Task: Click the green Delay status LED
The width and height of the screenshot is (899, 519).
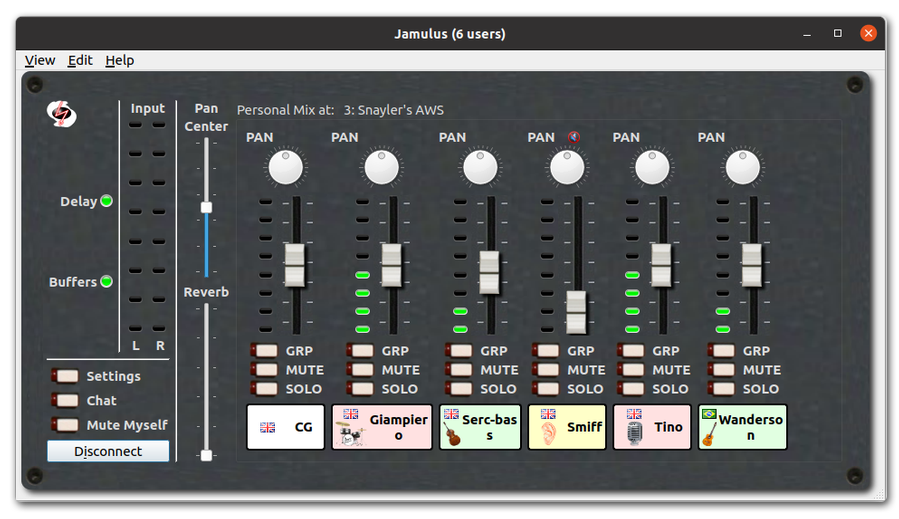Action: pos(107,201)
